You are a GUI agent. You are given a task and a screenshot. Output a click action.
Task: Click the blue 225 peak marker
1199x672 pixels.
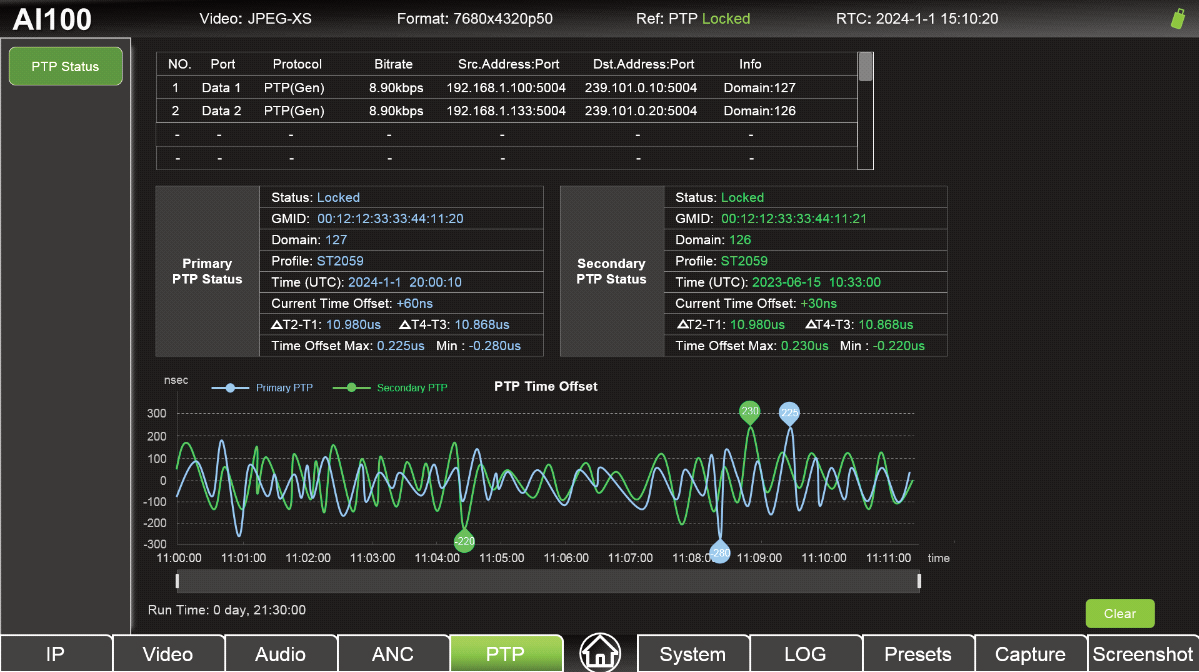tap(789, 412)
